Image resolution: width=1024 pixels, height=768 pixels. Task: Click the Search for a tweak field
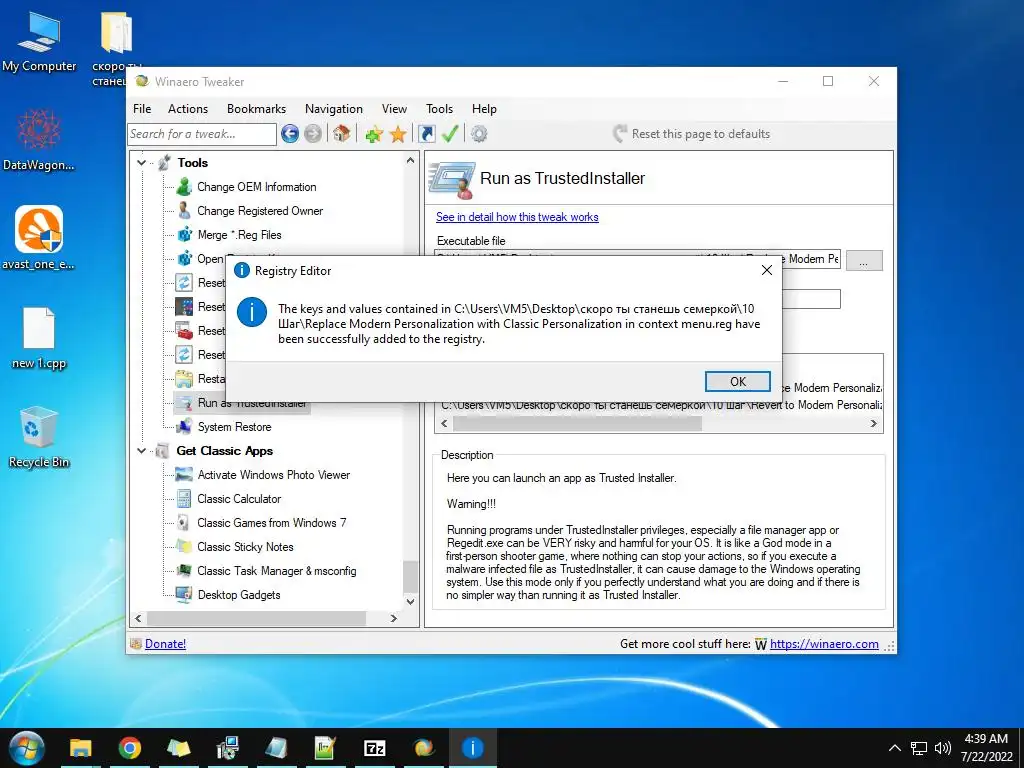[x=202, y=134]
